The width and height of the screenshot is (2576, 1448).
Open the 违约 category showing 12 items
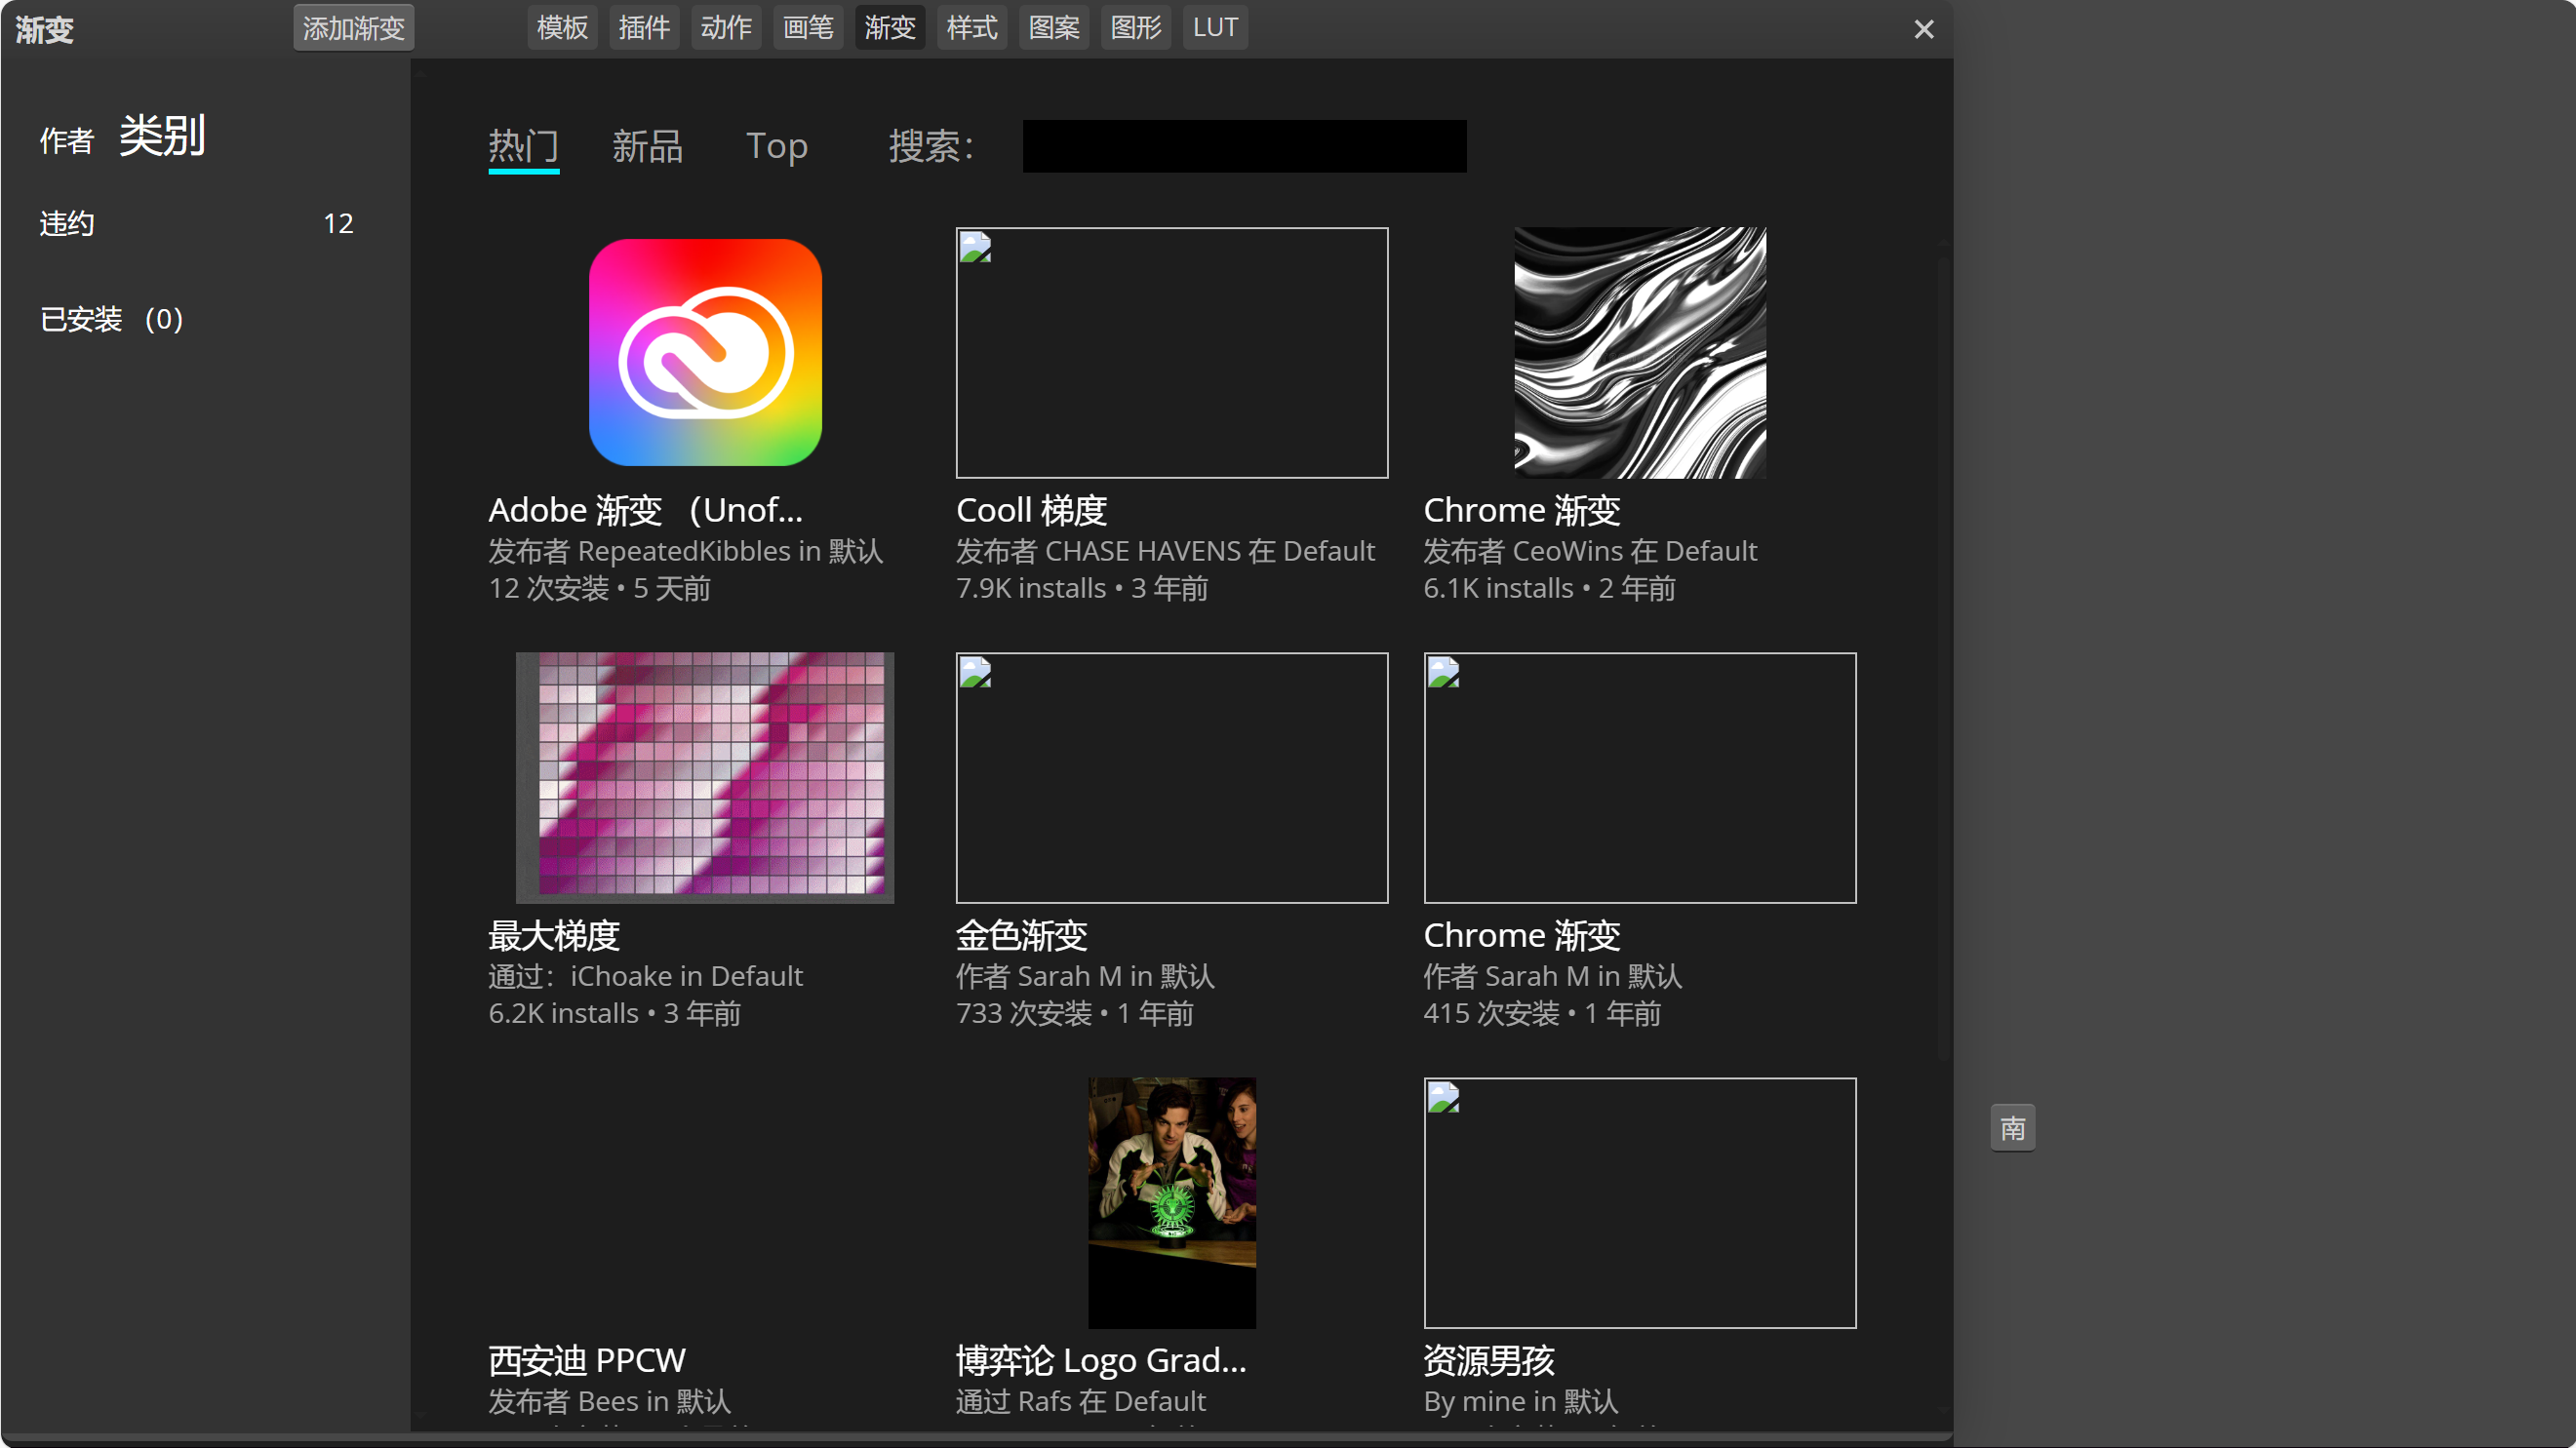click(x=66, y=222)
